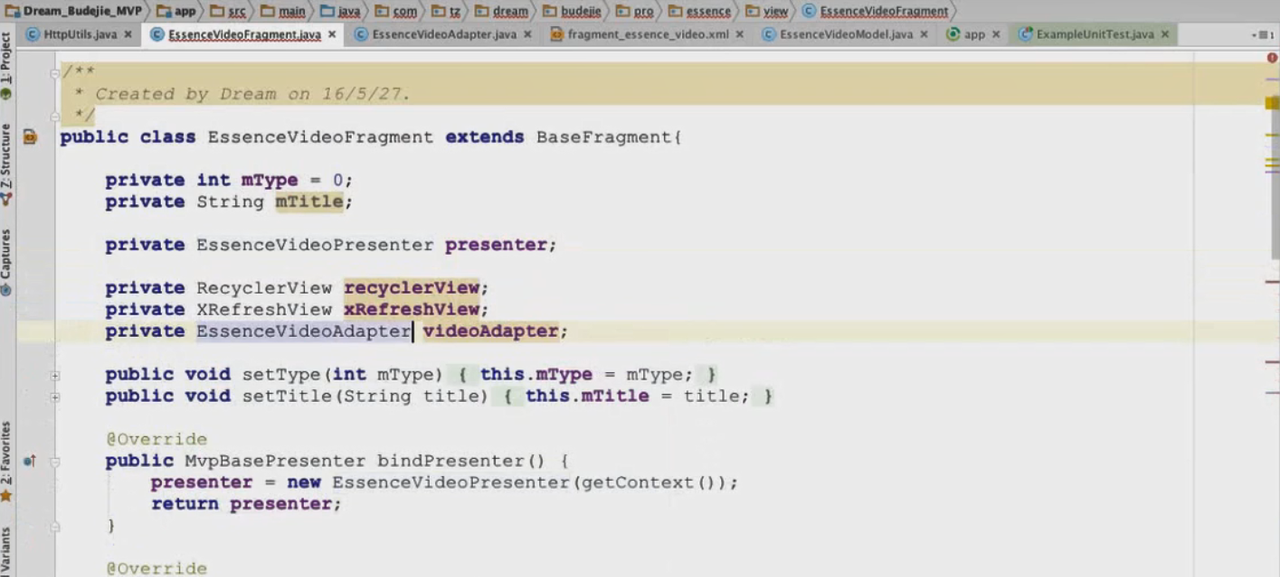Open the Structure tool window
Viewport: 1280px width, 577px height.
click(7, 165)
